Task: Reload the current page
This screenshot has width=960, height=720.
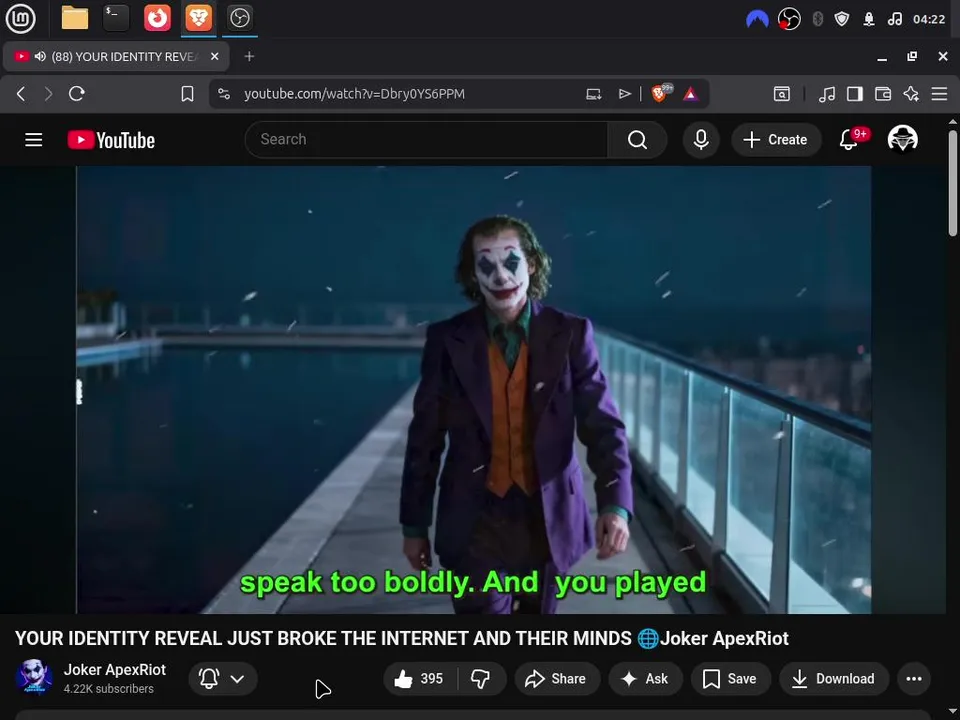Action: (77, 94)
